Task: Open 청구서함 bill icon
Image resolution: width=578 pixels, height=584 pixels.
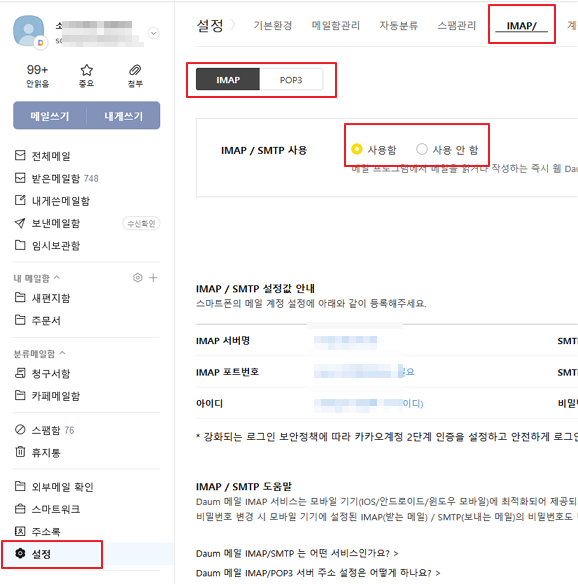Action: pyautogui.click(x=20, y=373)
